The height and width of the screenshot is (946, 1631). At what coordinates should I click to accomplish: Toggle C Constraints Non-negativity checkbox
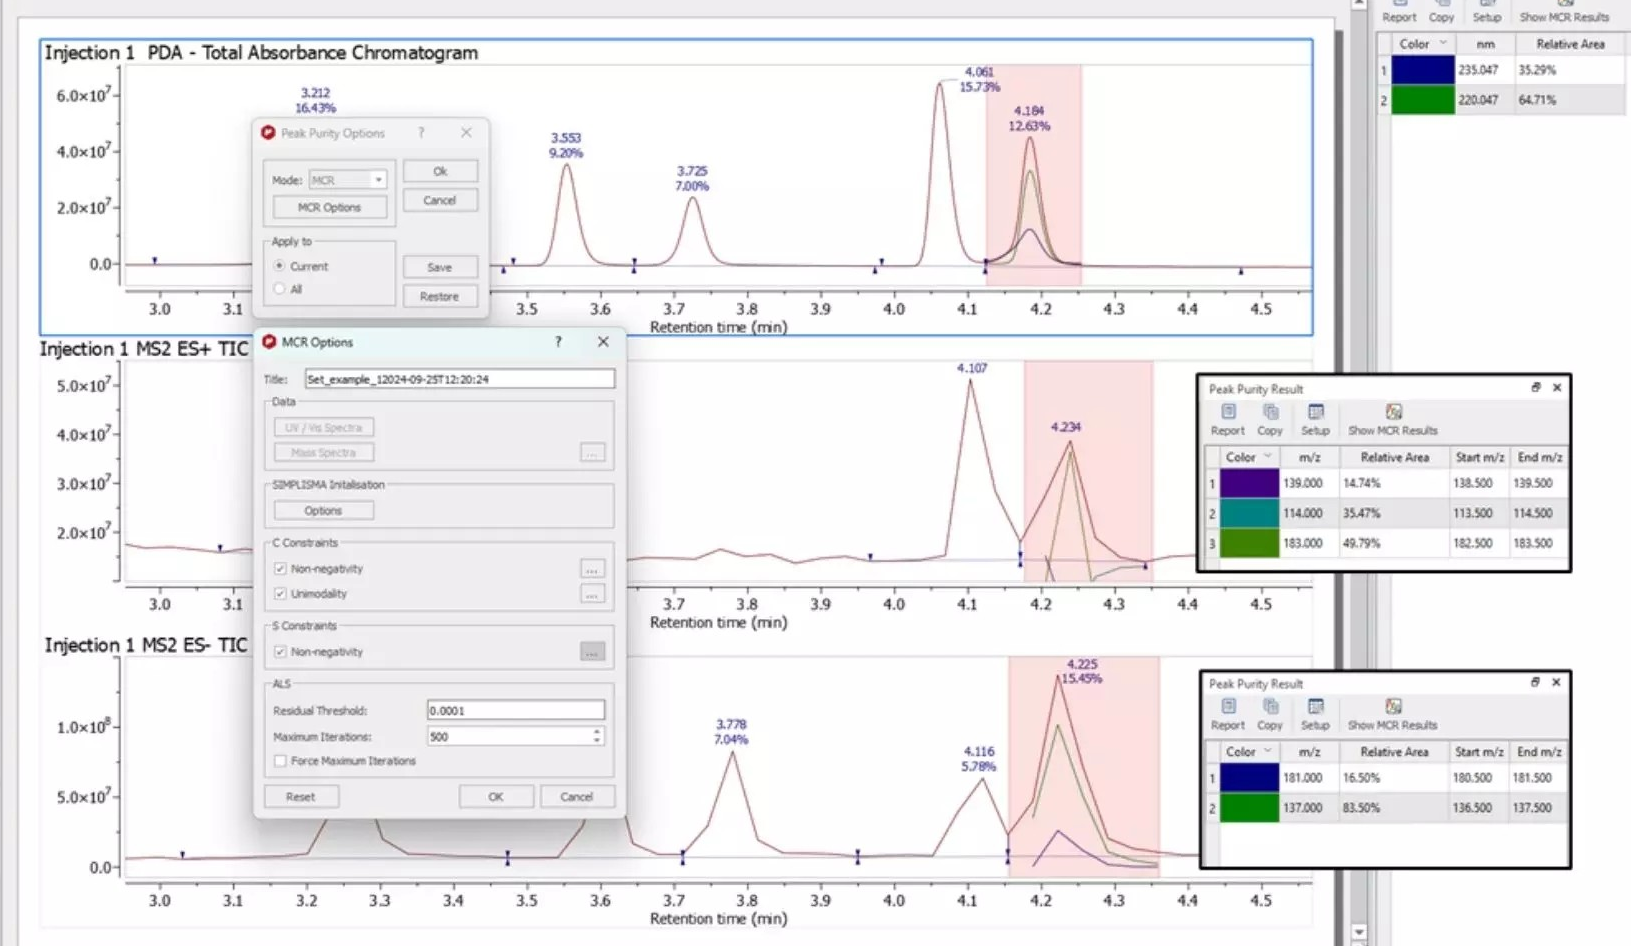[x=281, y=568]
